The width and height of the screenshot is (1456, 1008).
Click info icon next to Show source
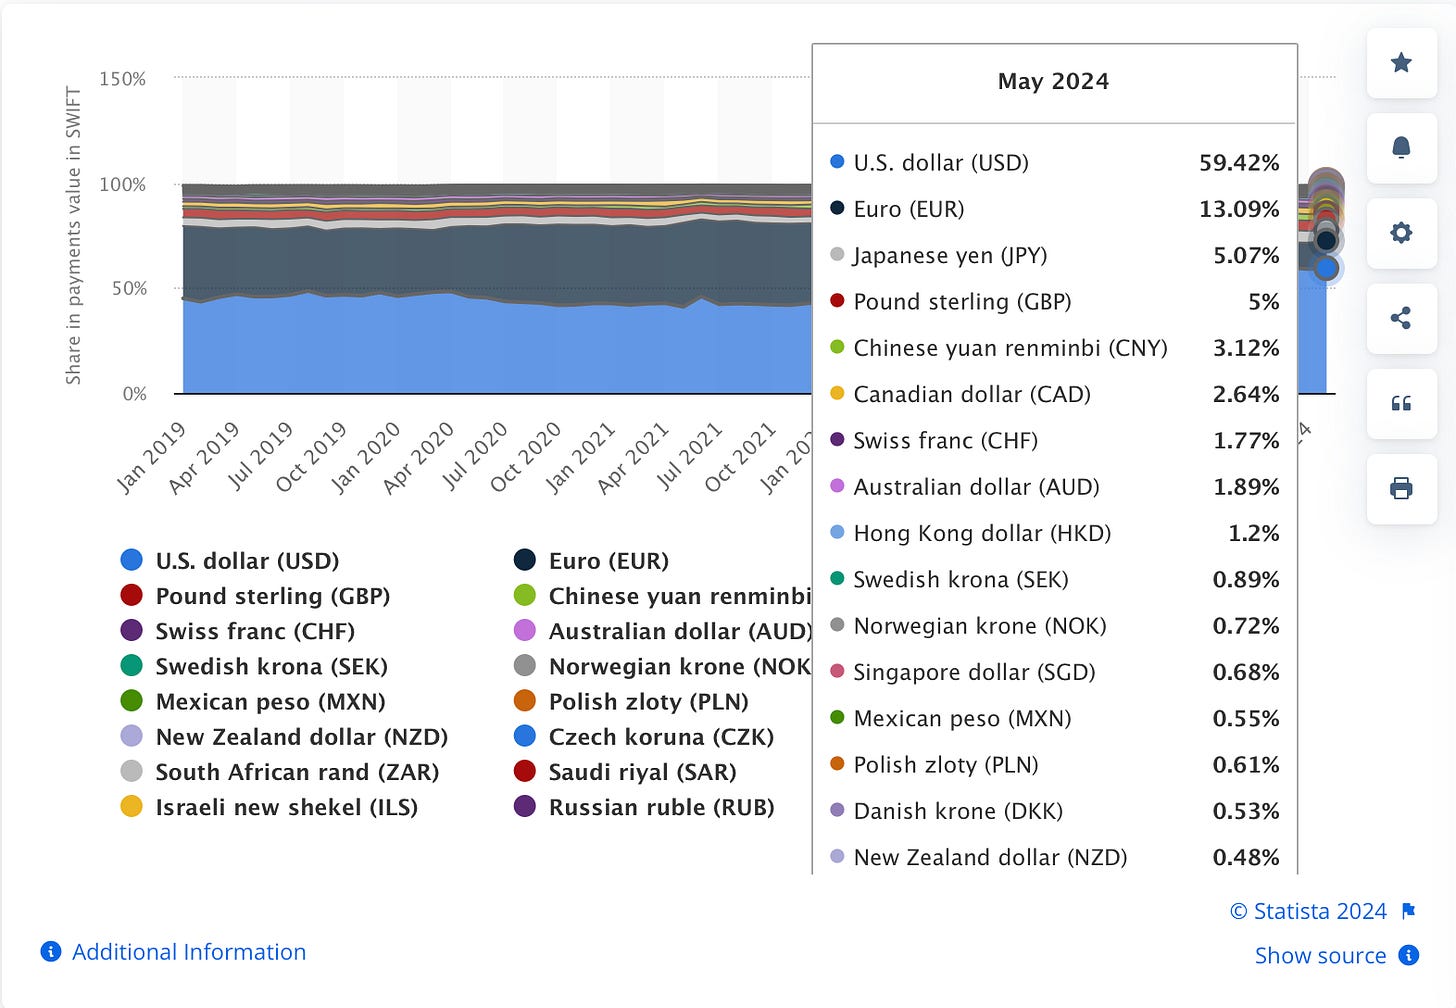pos(1408,955)
